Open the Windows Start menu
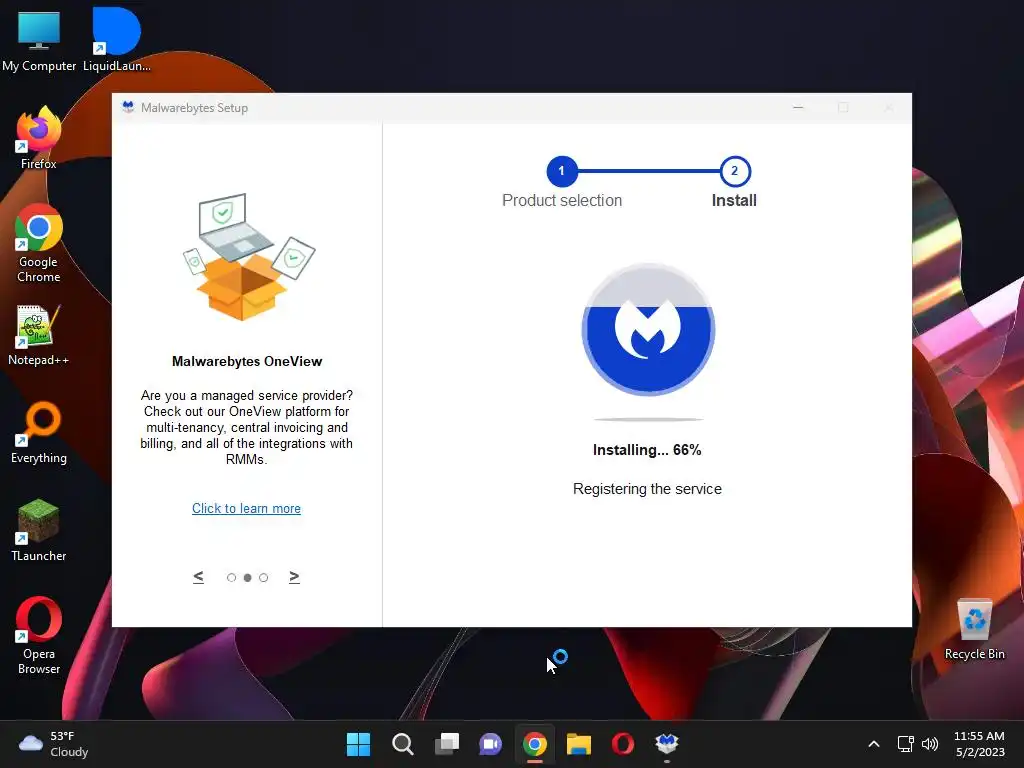 click(x=358, y=744)
